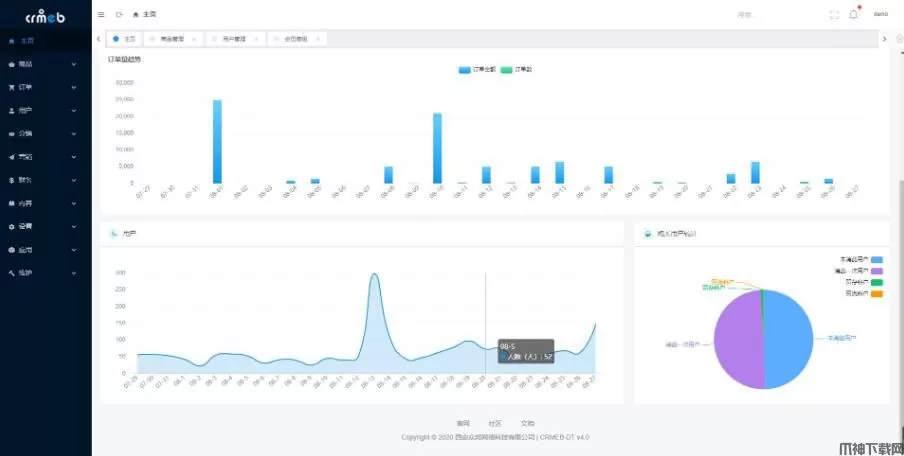Close the 用户管理 tab

255,39
